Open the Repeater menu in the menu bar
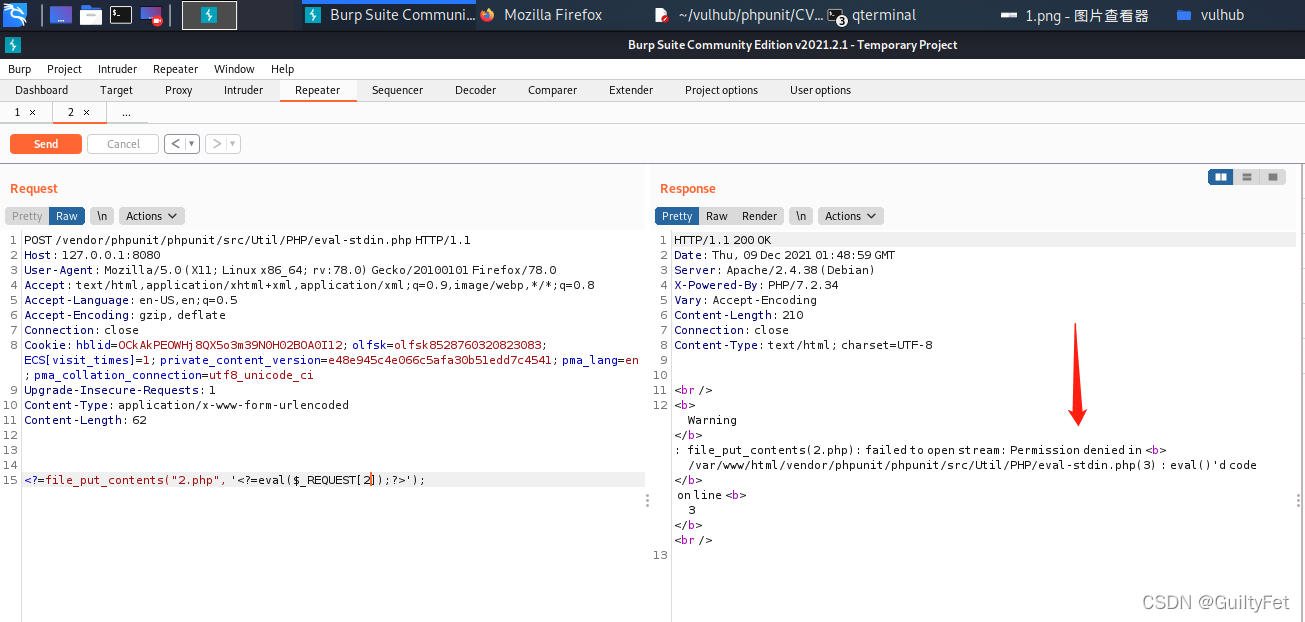This screenshot has width=1305, height=622. point(175,69)
